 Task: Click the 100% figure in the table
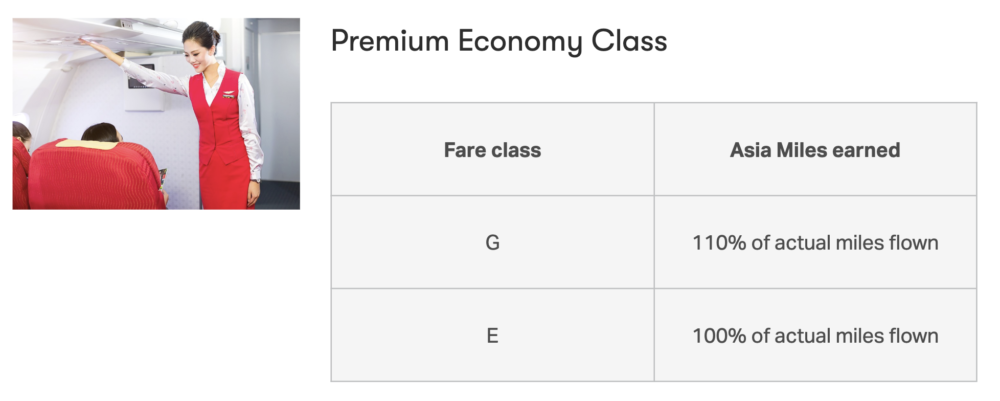[716, 335]
